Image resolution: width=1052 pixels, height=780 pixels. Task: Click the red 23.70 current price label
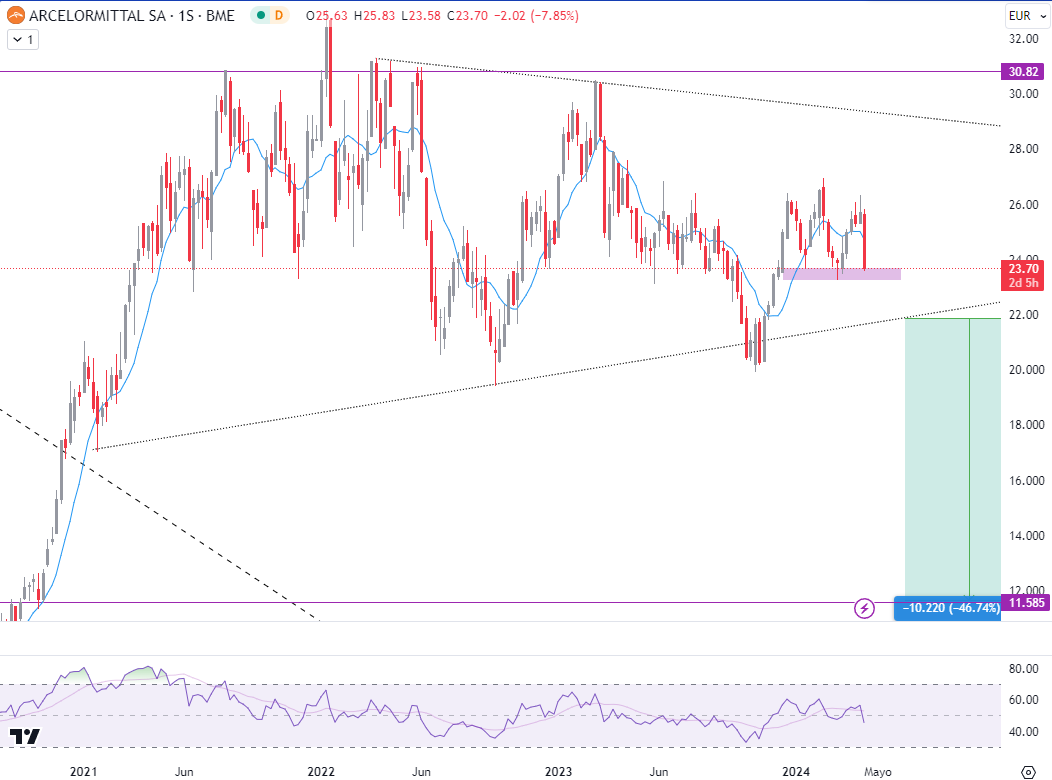click(1023, 269)
